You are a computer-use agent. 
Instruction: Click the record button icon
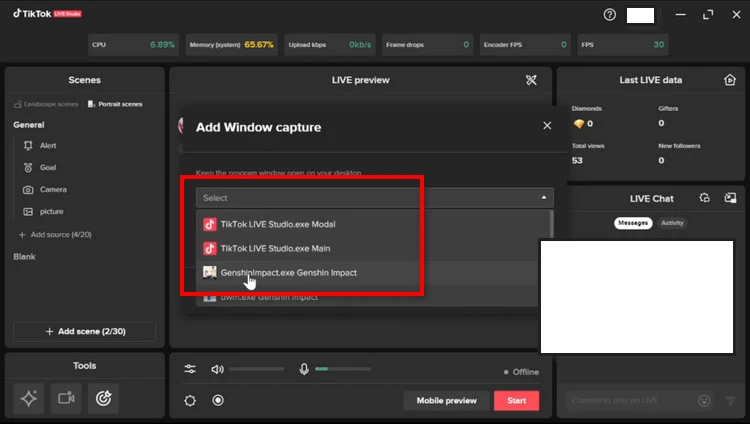(218, 400)
